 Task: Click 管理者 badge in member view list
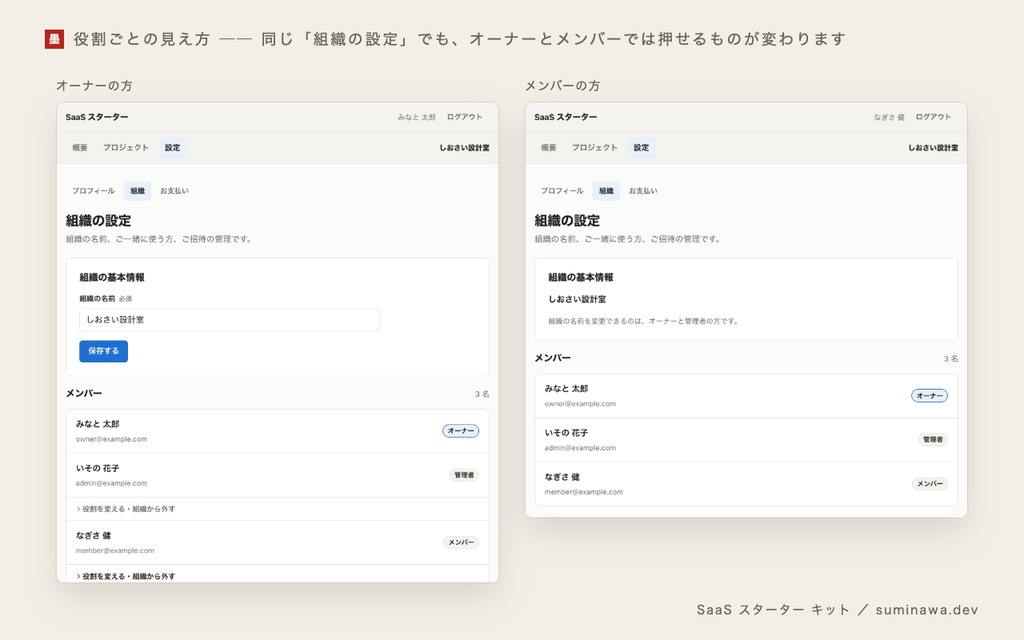click(x=933, y=440)
